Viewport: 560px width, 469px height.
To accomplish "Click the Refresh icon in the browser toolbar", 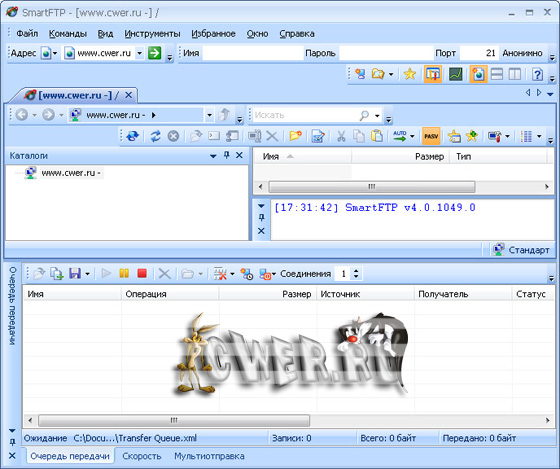I will [155, 136].
